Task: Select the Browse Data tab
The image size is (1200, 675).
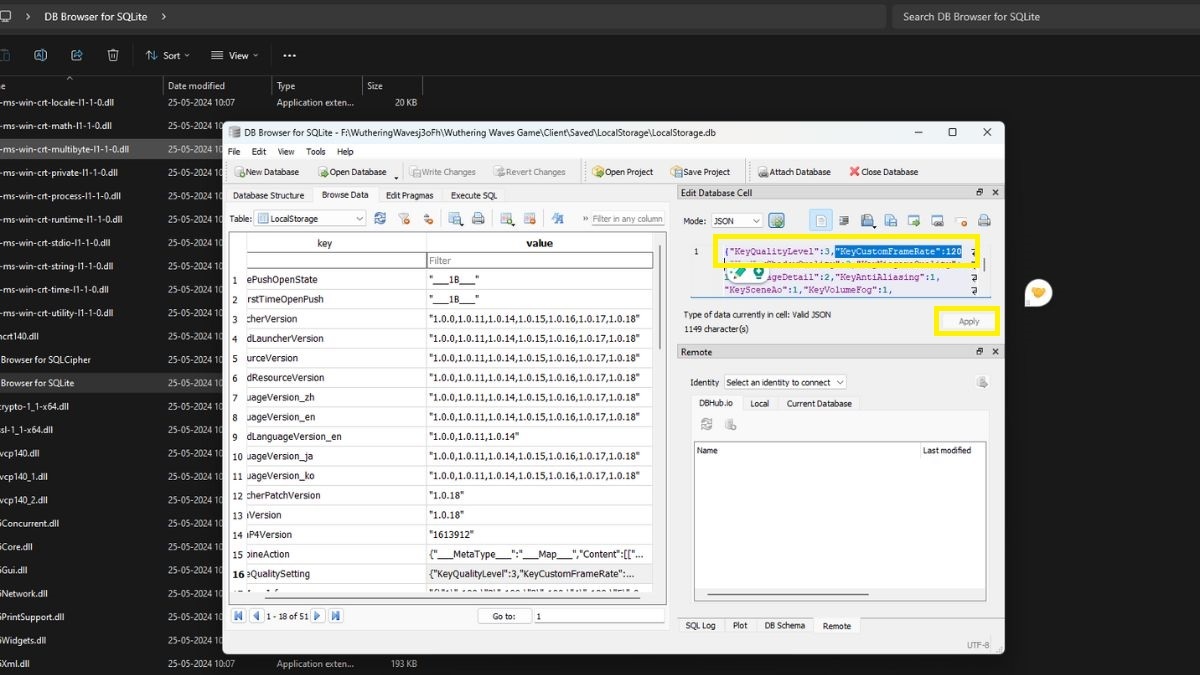Action: click(x=344, y=195)
